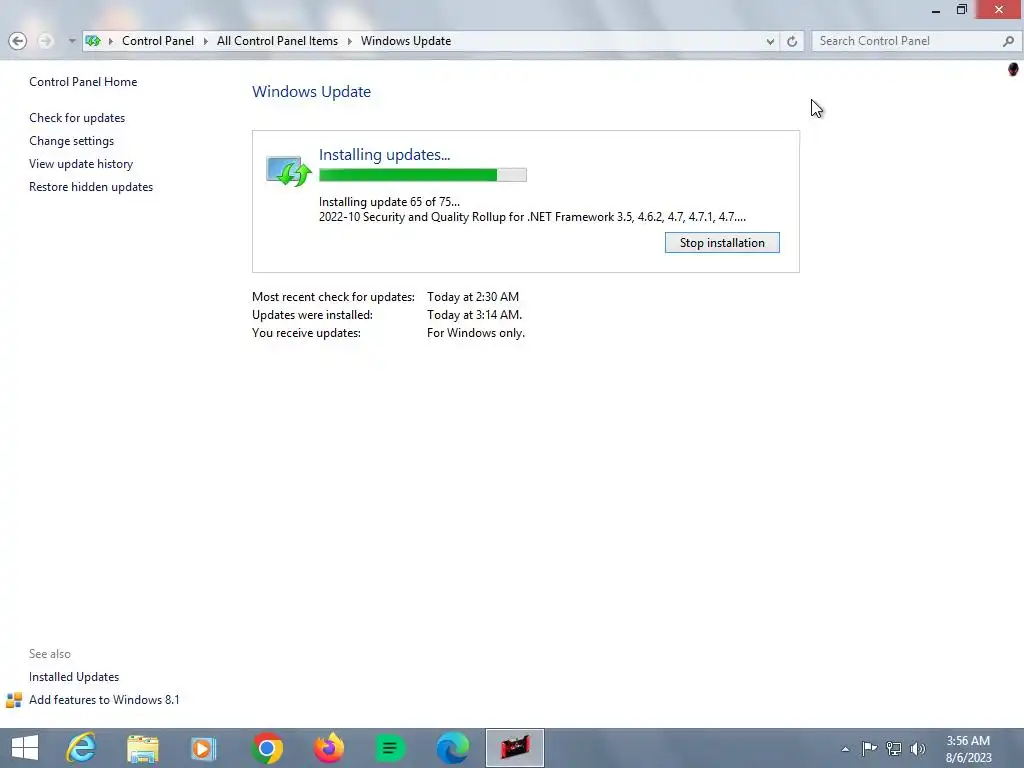Image resolution: width=1024 pixels, height=768 pixels.
Task: Click Restore hidden updates link
Action: click(91, 187)
